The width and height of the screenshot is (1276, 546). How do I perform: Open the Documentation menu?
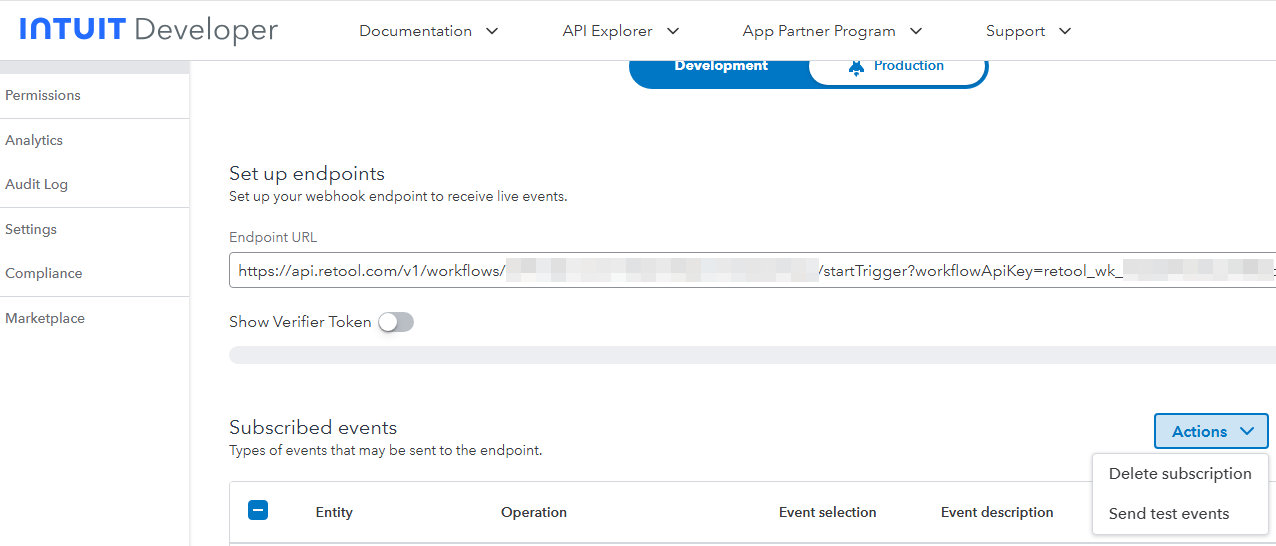click(428, 31)
